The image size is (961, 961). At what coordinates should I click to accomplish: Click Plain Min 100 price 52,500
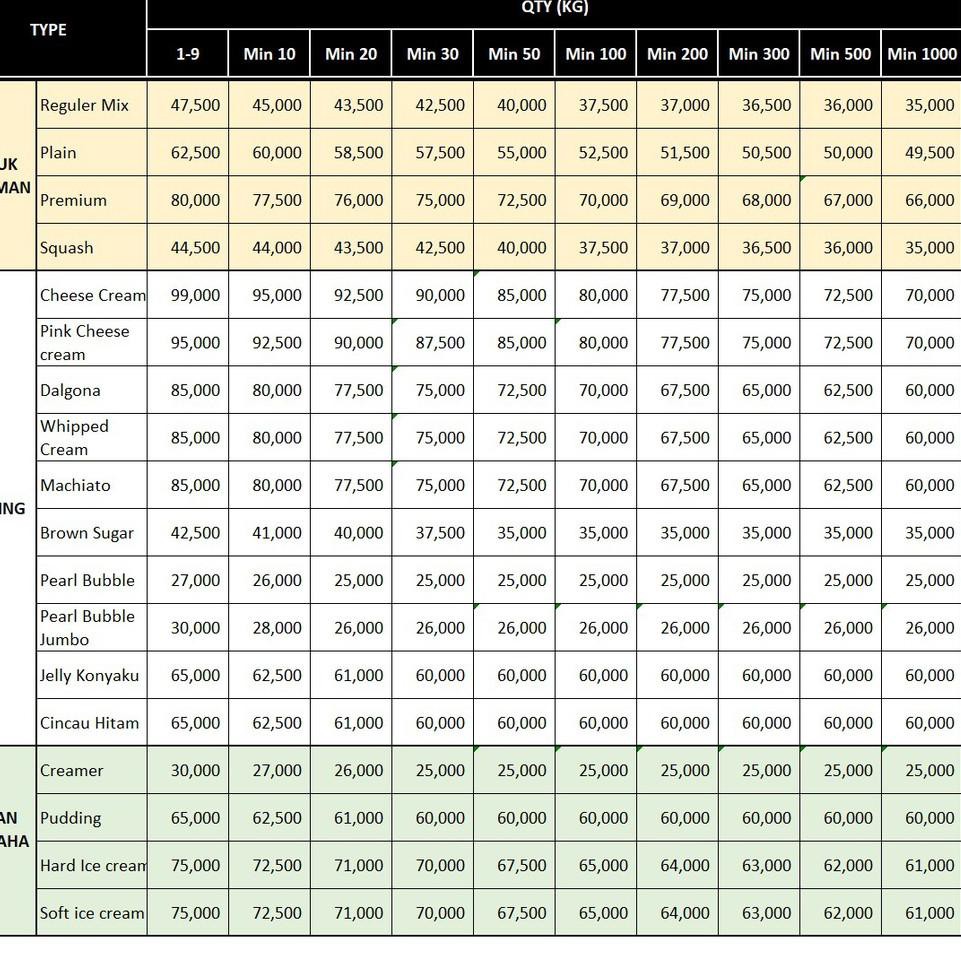coord(595,152)
